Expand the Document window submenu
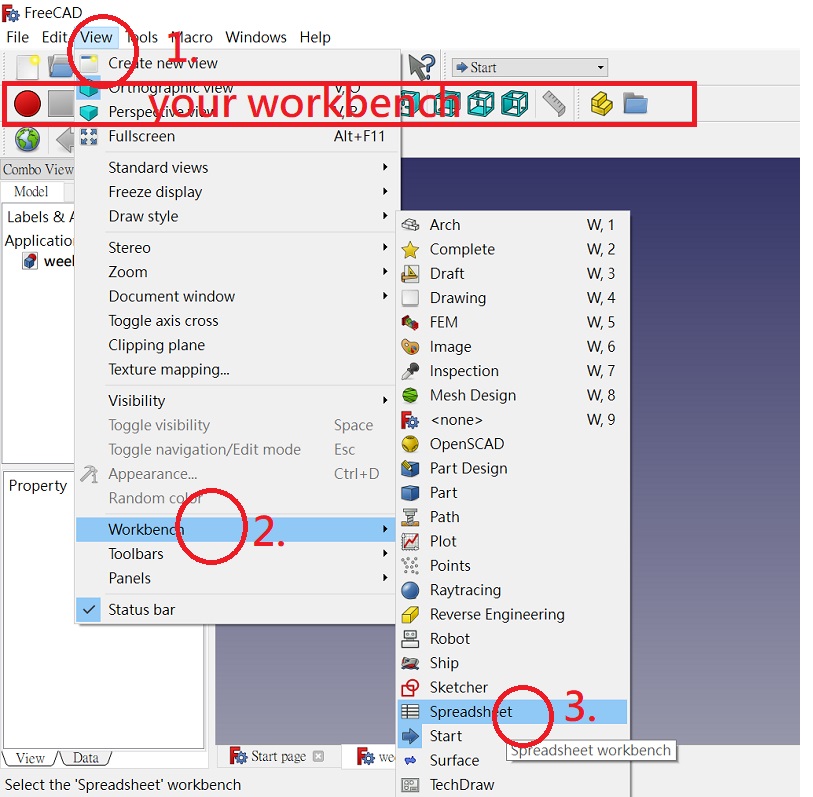Image resolution: width=813 pixels, height=797 pixels. point(236,297)
